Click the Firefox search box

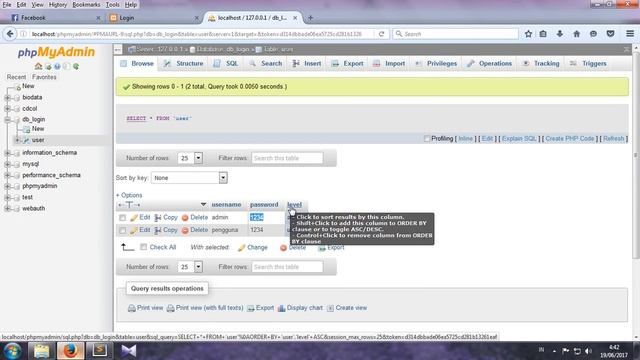point(456,34)
